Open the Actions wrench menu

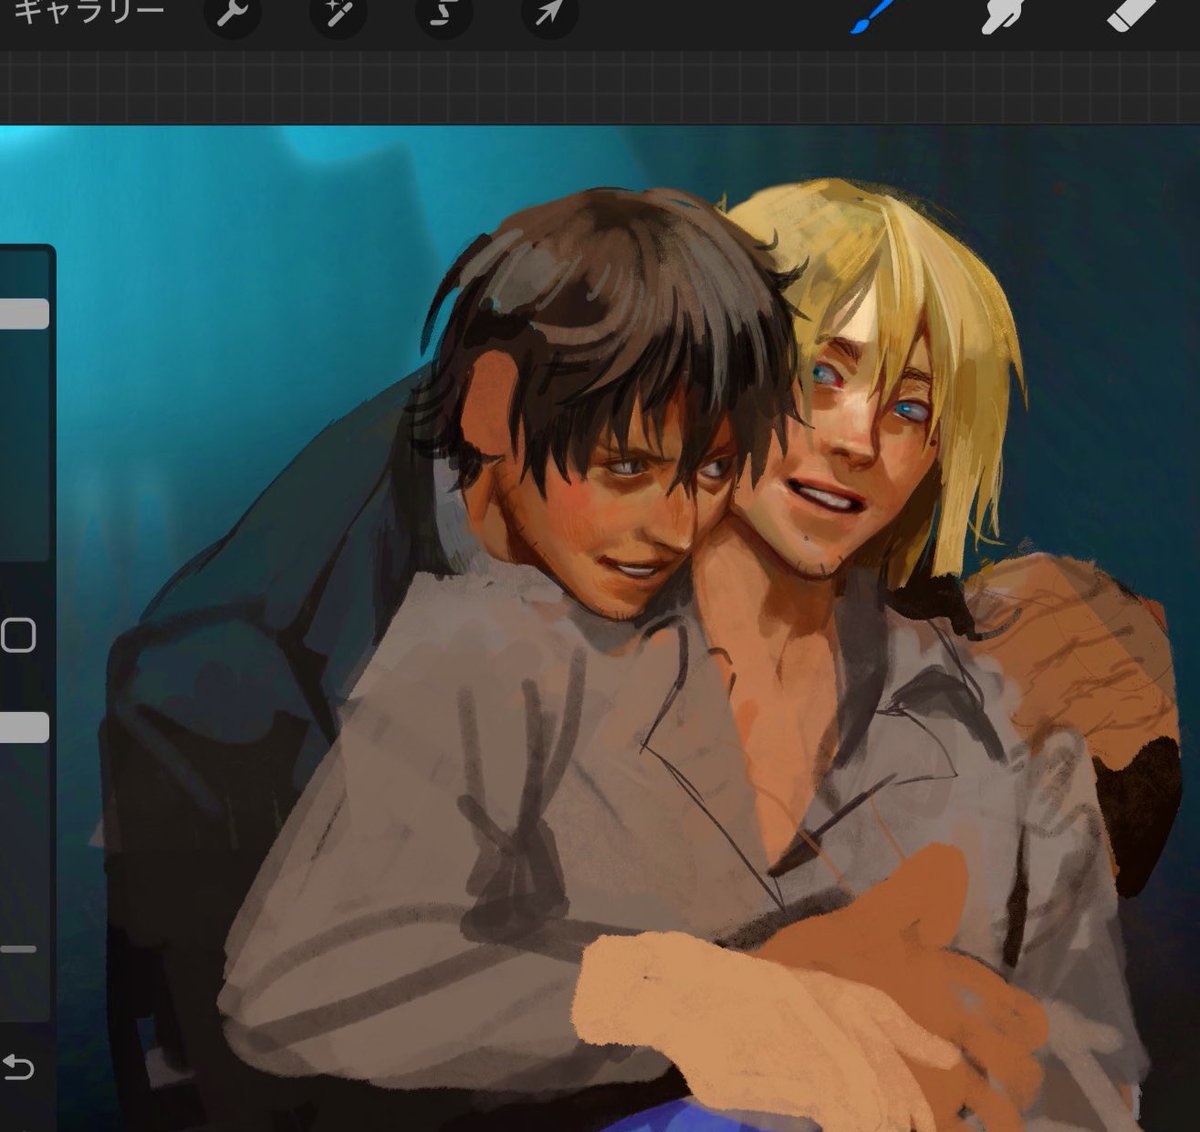232,13
